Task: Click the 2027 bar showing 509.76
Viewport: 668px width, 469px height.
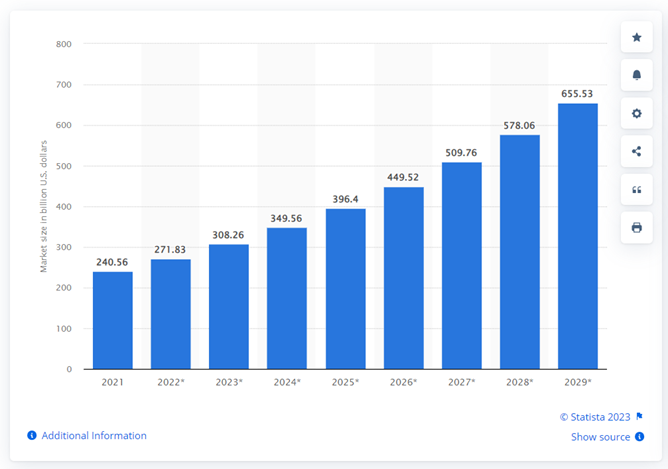Action: tap(462, 265)
